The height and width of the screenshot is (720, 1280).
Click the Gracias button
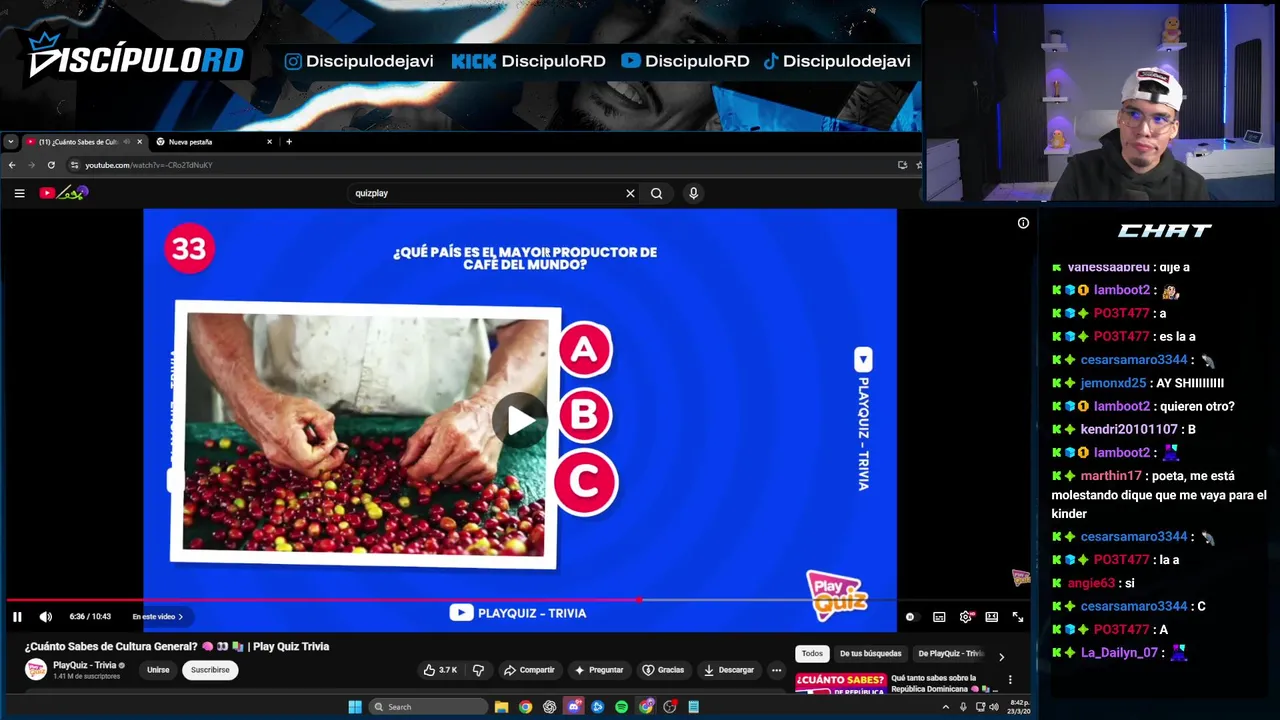pos(664,670)
